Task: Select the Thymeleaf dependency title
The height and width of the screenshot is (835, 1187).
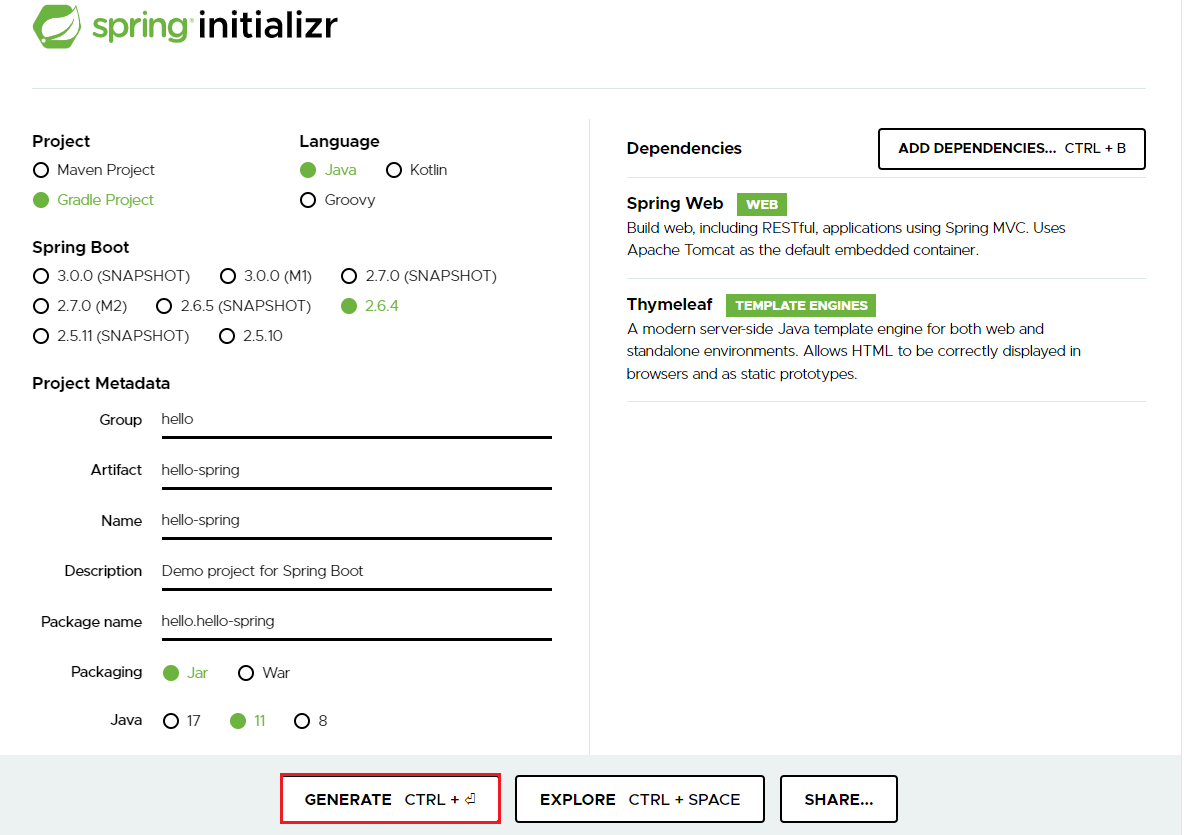Action: tap(669, 304)
